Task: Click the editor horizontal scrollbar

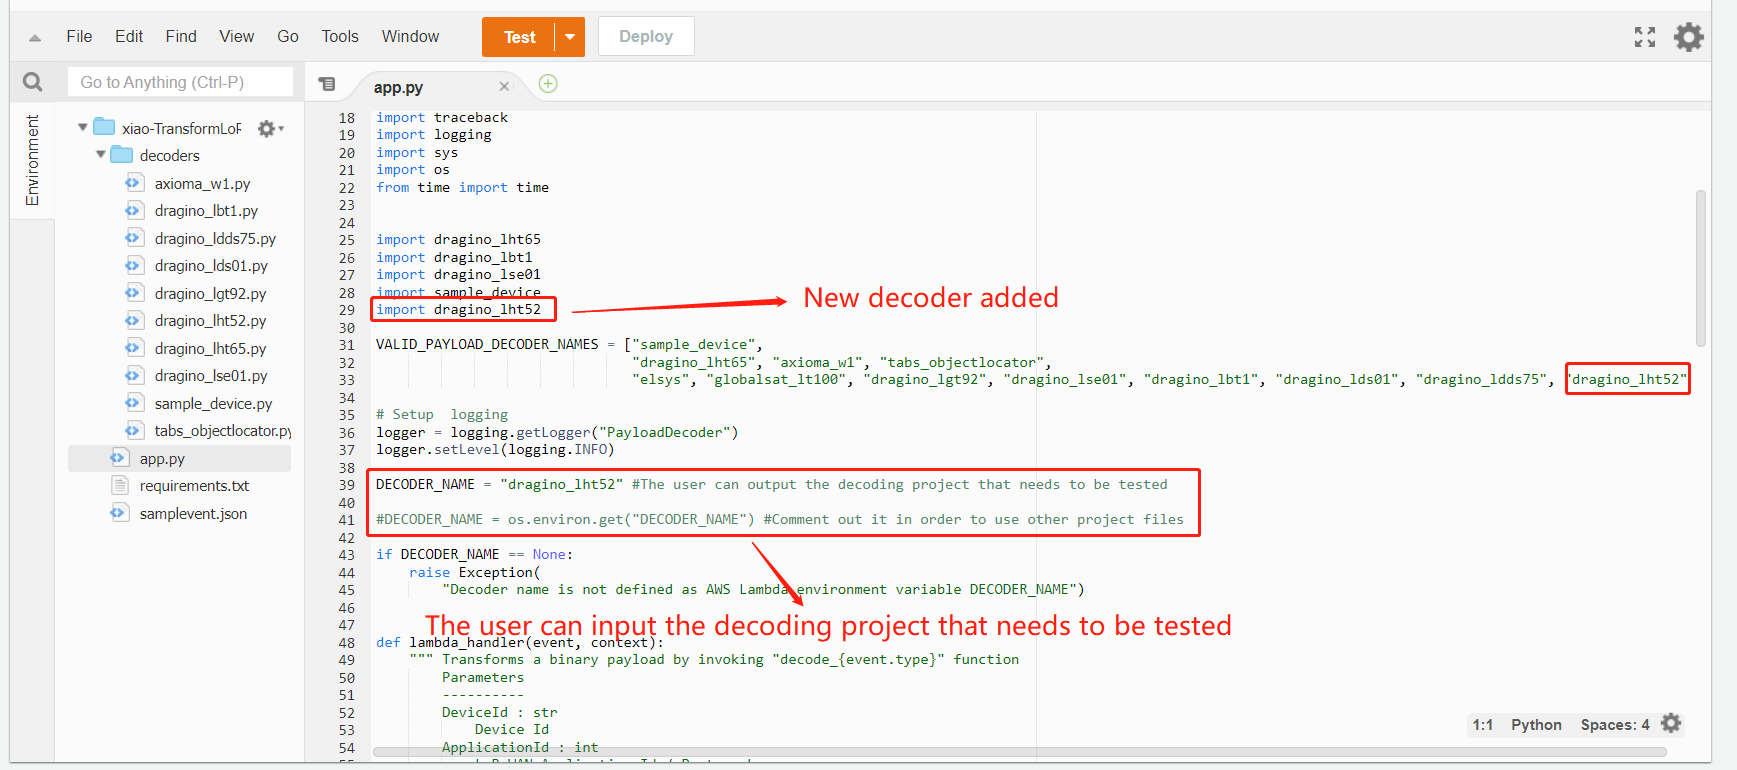Action: point(1019,752)
